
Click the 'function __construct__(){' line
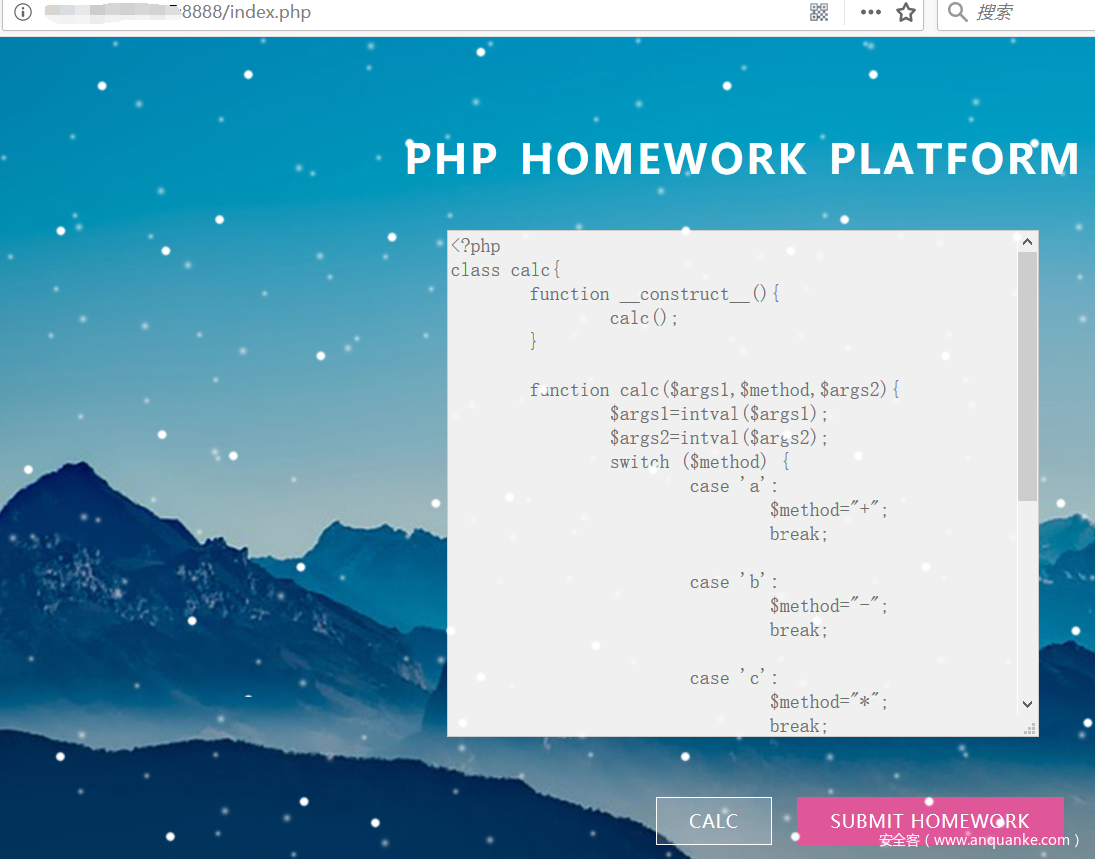coord(654,294)
